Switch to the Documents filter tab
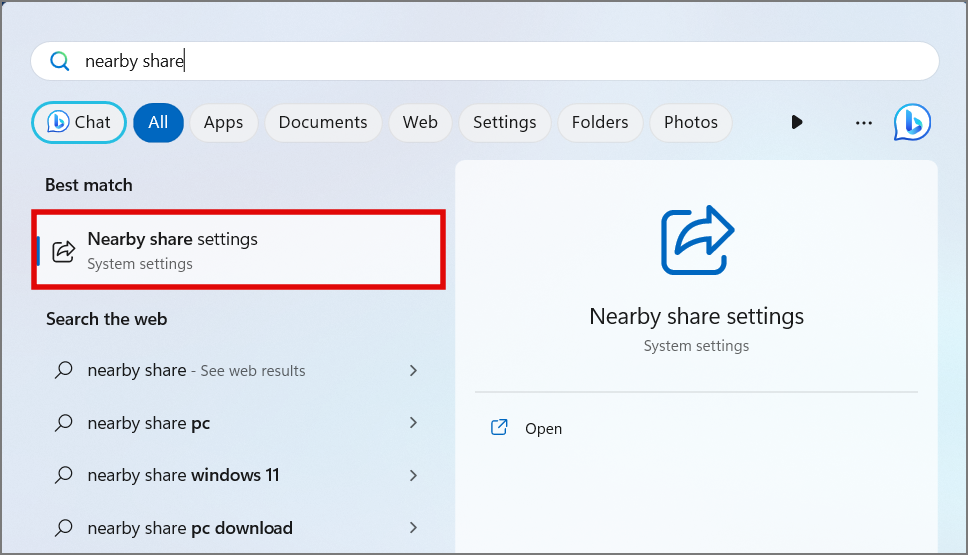The height and width of the screenshot is (555, 968). pyautogui.click(x=323, y=122)
